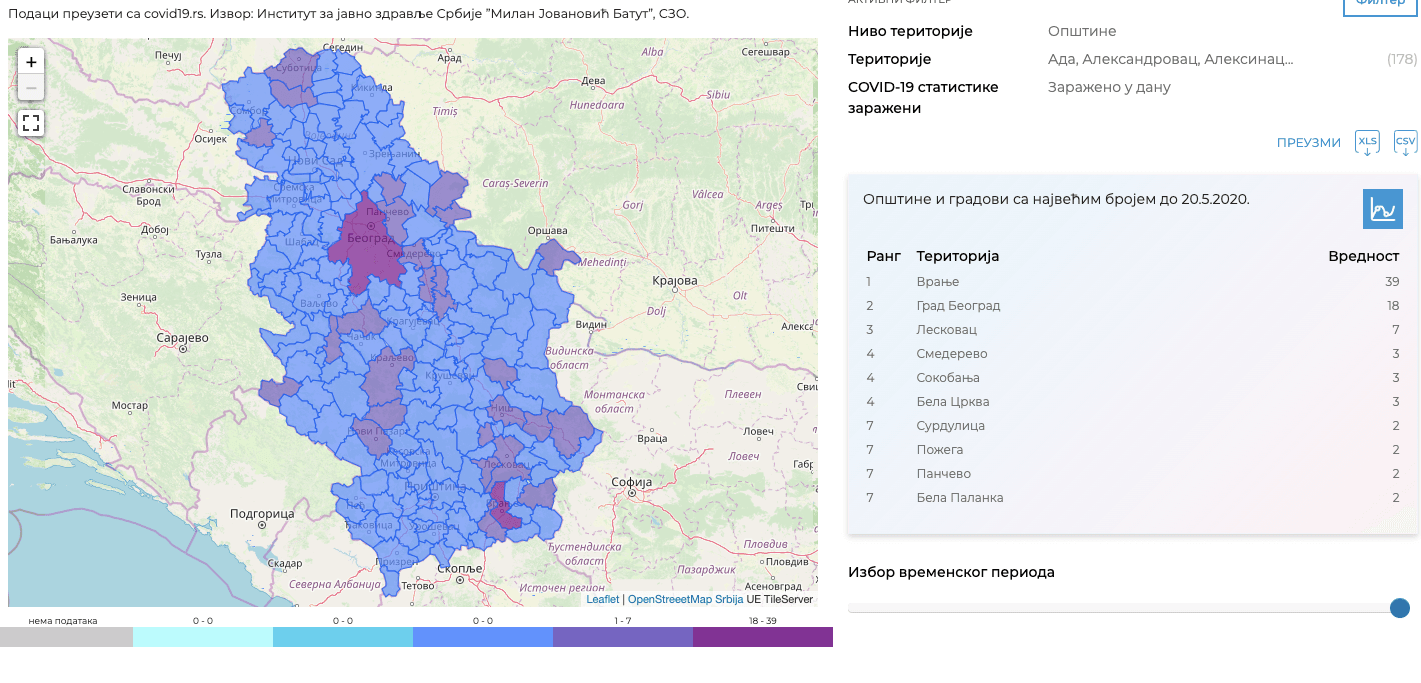Download data as CSV file
The width and height of the screenshot is (1421, 683).
(1405, 143)
